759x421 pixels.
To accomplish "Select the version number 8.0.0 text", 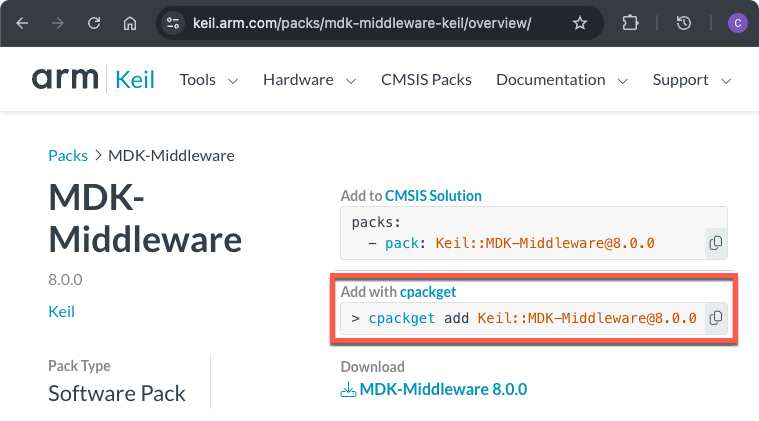I will click(x=65, y=280).
